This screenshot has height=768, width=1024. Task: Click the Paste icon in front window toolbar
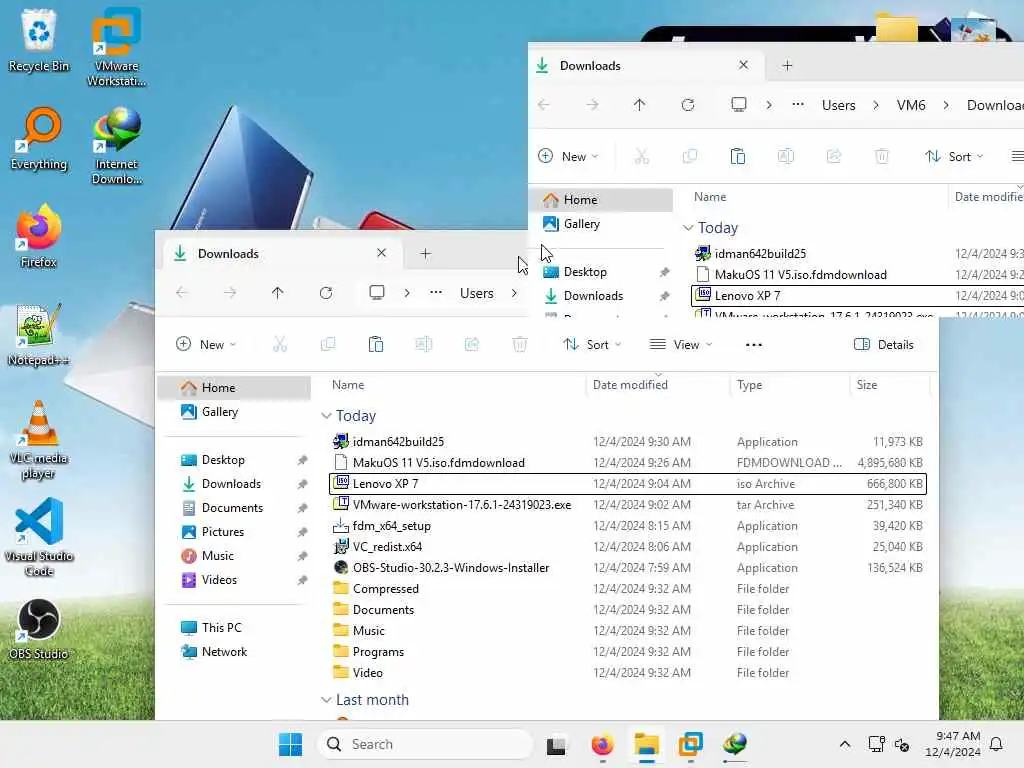tap(376, 344)
